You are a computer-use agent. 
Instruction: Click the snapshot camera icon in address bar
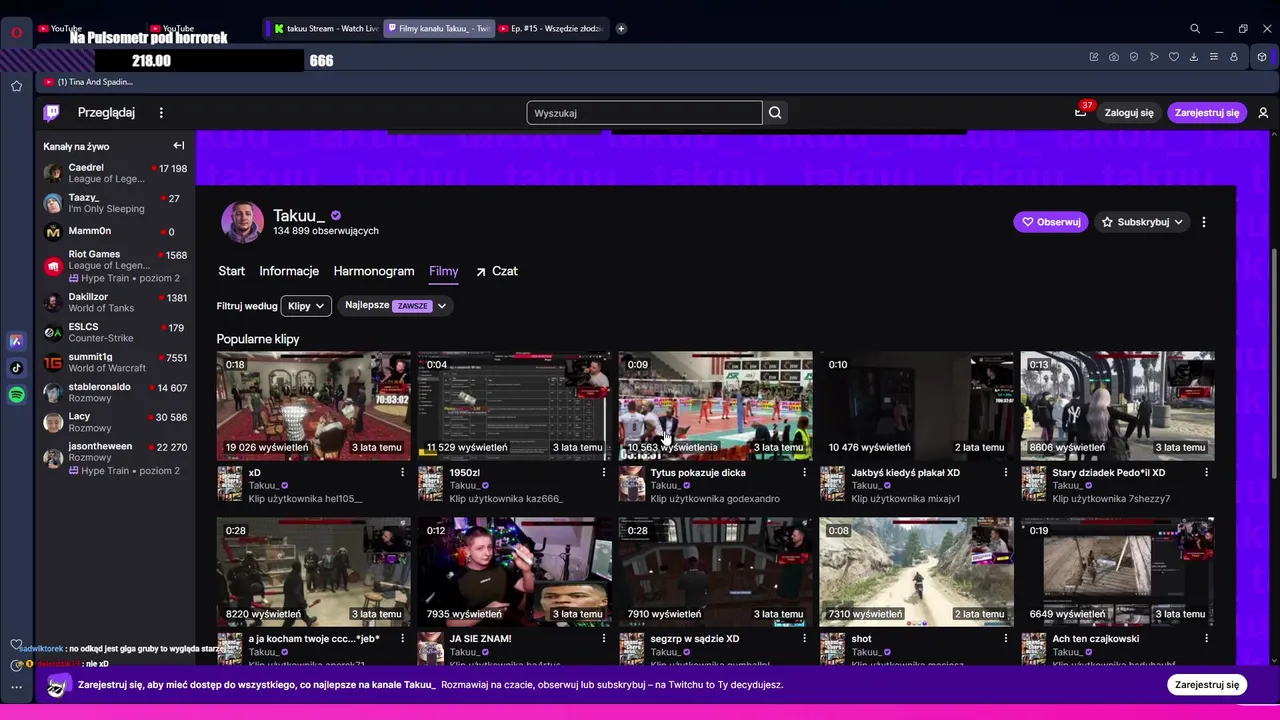pyautogui.click(x=1114, y=57)
